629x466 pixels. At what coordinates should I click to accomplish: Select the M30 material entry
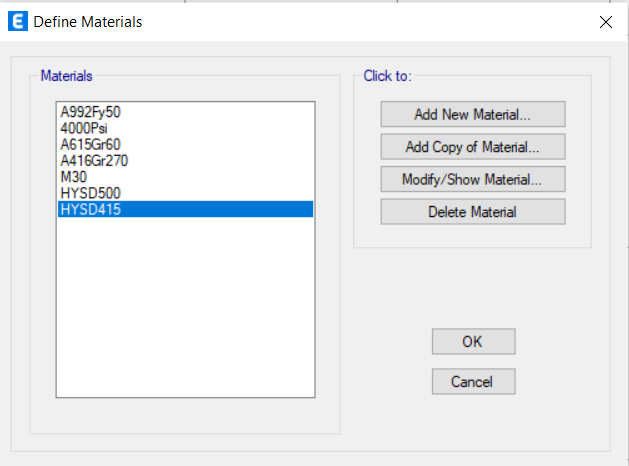[x=185, y=177]
